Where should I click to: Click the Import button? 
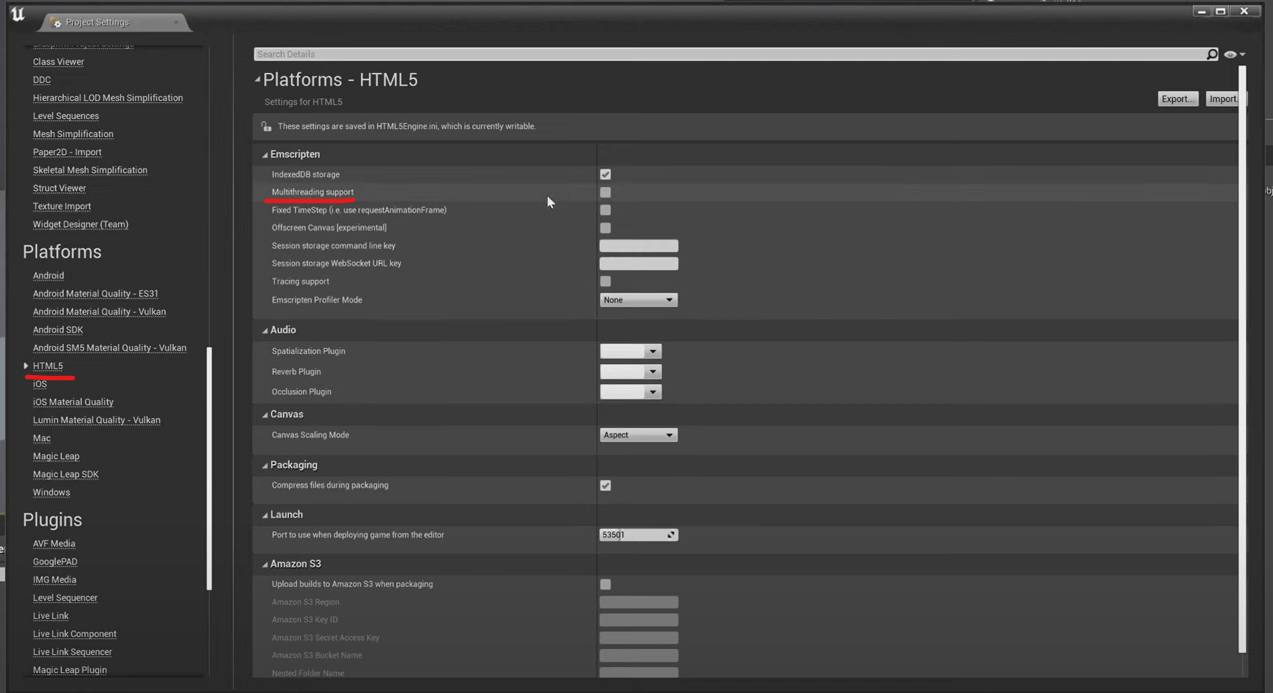click(x=1223, y=99)
